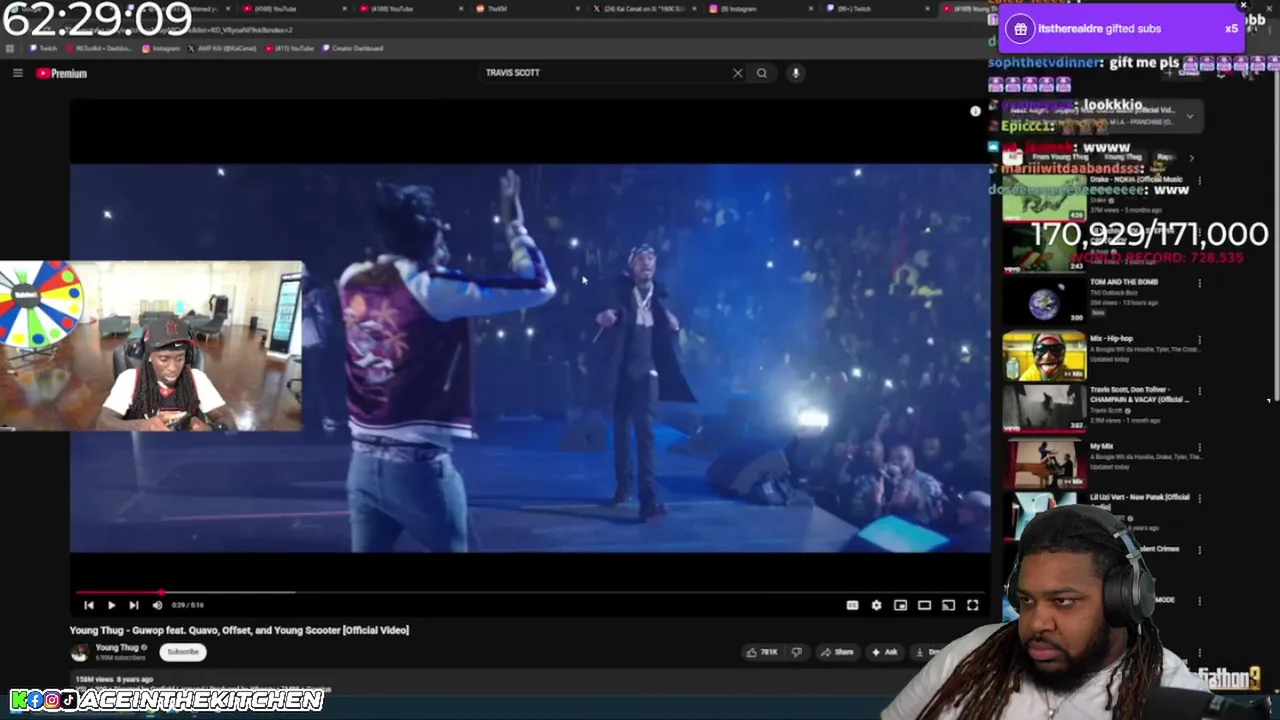Select the 'Young Thug' filter chip
Screen dimensions: 1280x720
point(1122,157)
